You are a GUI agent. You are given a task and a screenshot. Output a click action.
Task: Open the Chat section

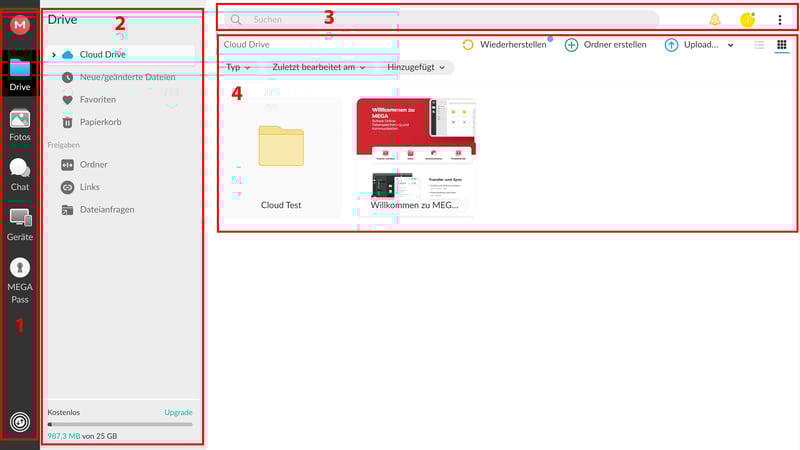(x=20, y=175)
